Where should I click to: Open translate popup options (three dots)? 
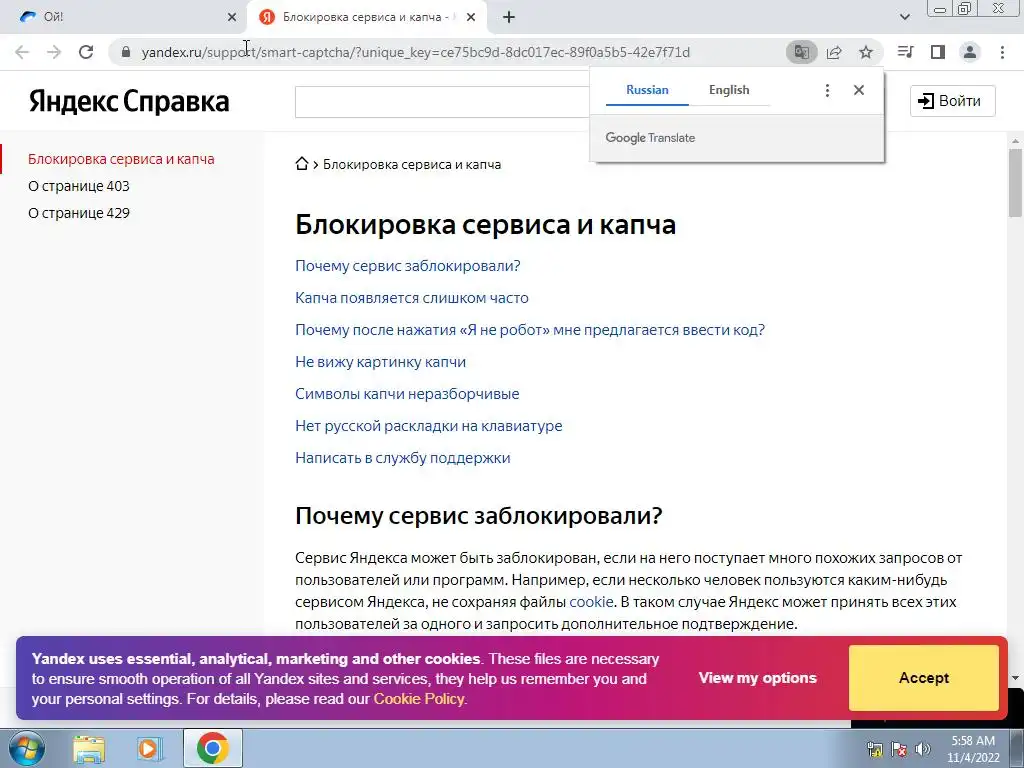pyautogui.click(x=827, y=90)
